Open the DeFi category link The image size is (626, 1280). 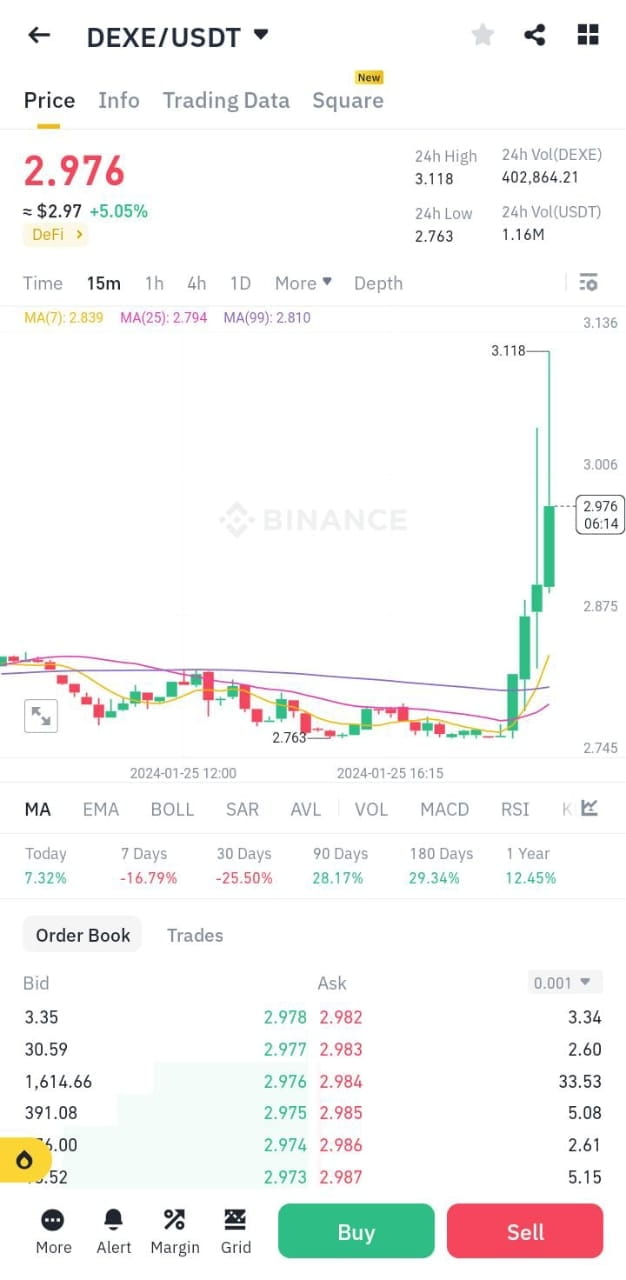(55, 234)
